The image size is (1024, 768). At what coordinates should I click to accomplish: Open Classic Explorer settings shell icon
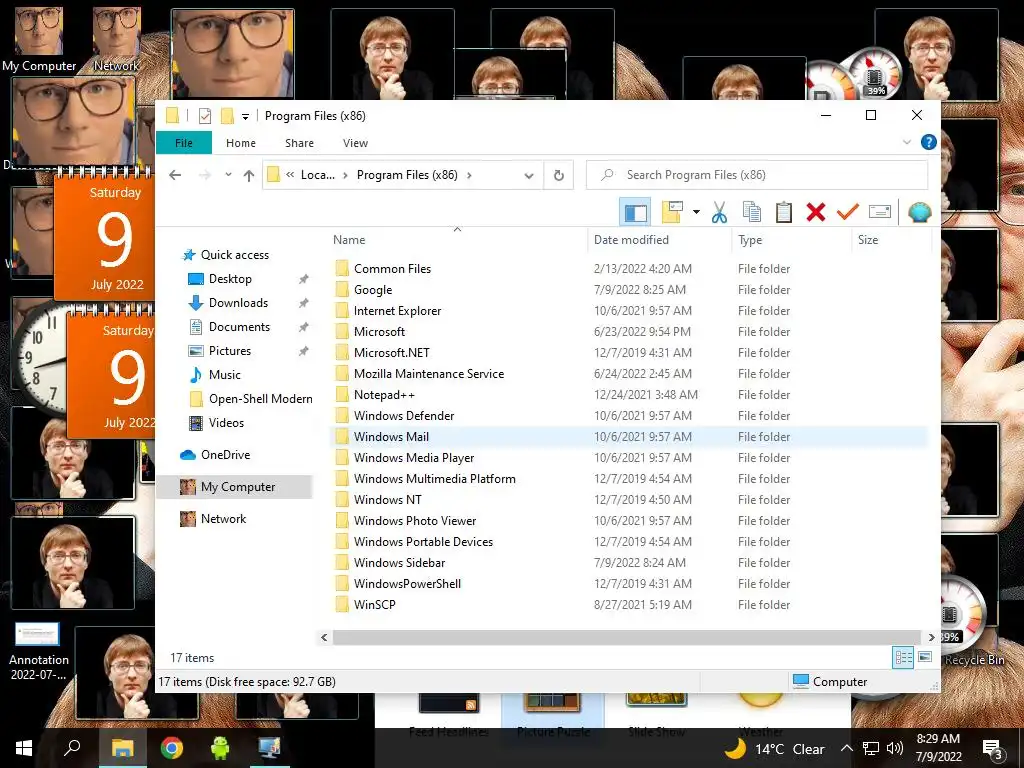[x=920, y=212]
